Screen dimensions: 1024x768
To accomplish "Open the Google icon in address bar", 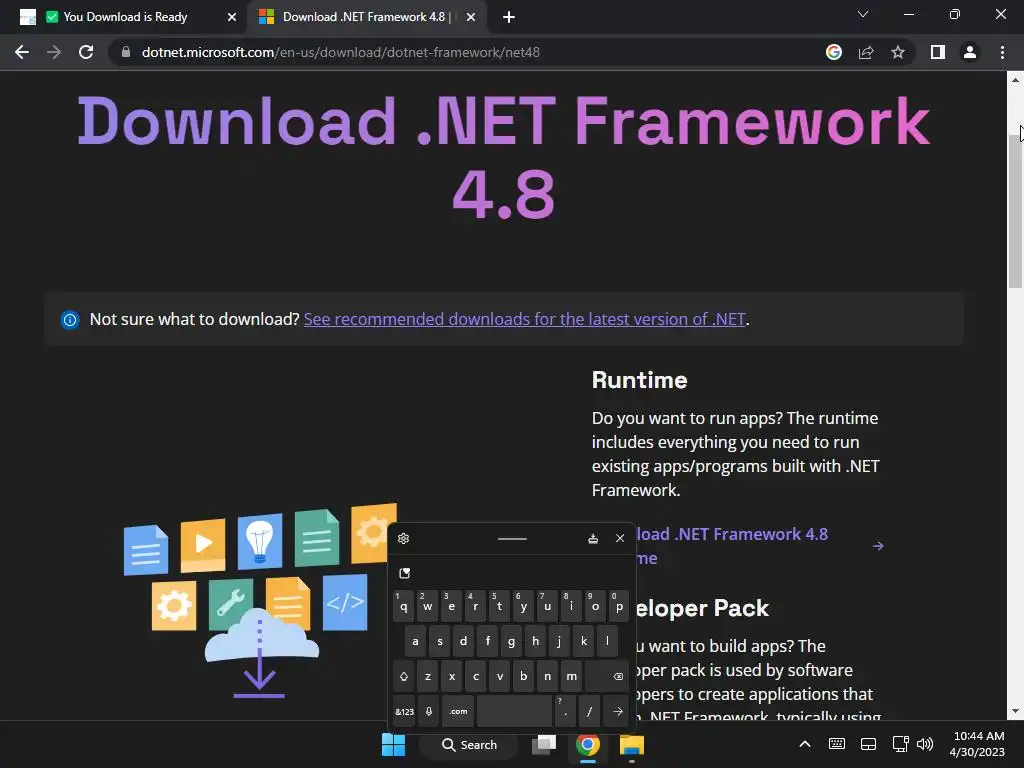I will (834, 52).
